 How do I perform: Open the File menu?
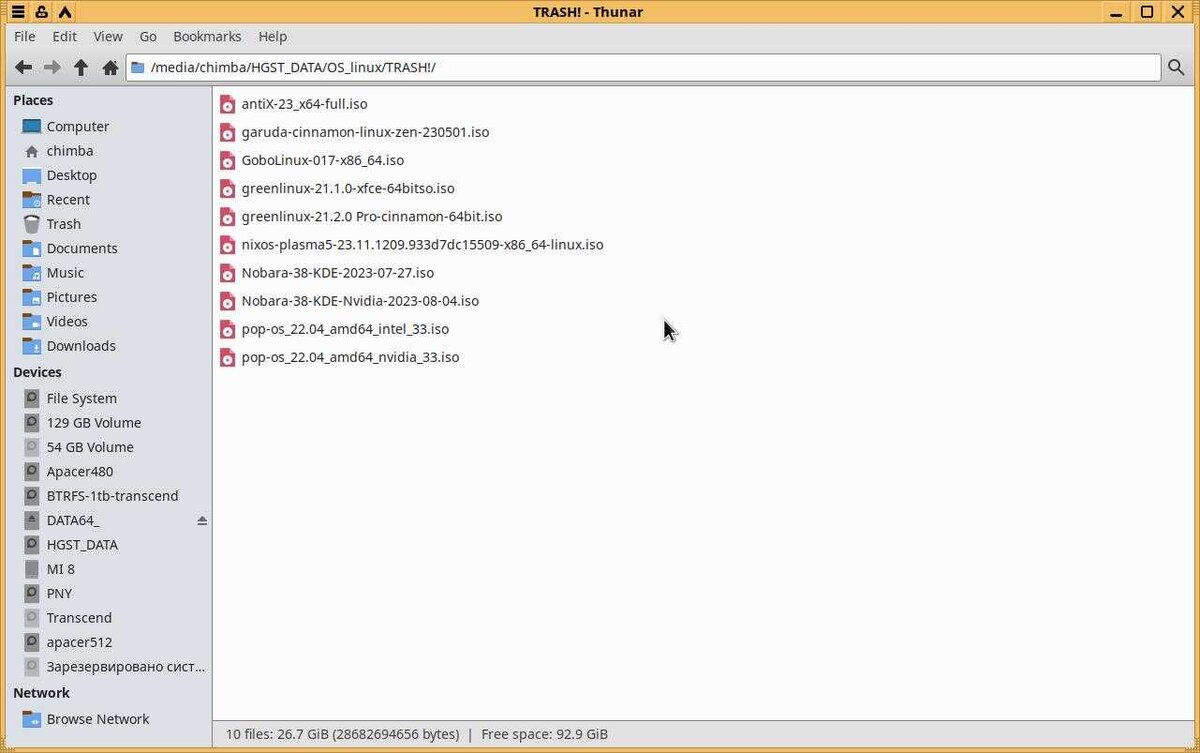pos(25,36)
